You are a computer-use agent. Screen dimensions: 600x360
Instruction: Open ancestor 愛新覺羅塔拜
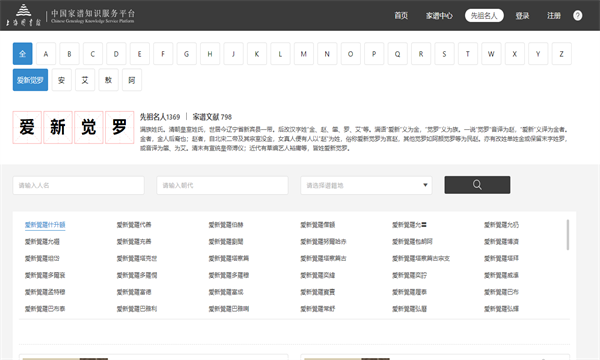click(501, 259)
